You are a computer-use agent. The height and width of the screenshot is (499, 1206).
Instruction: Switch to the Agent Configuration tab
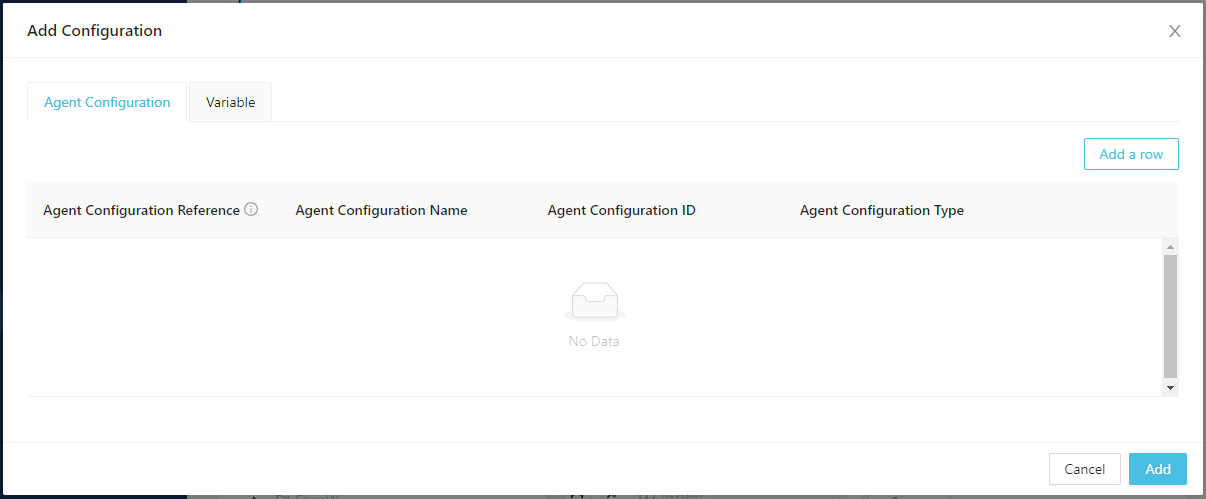pyautogui.click(x=107, y=102)
